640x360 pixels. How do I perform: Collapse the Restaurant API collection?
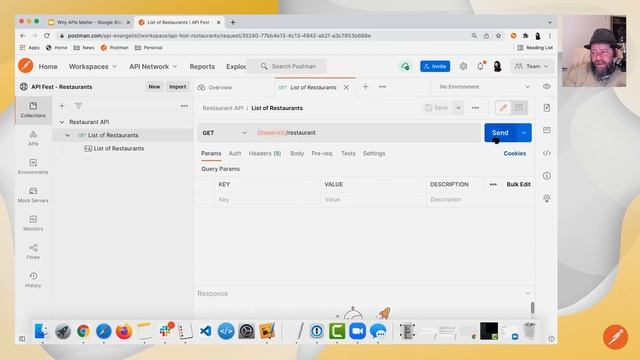[x=62, y=122]
